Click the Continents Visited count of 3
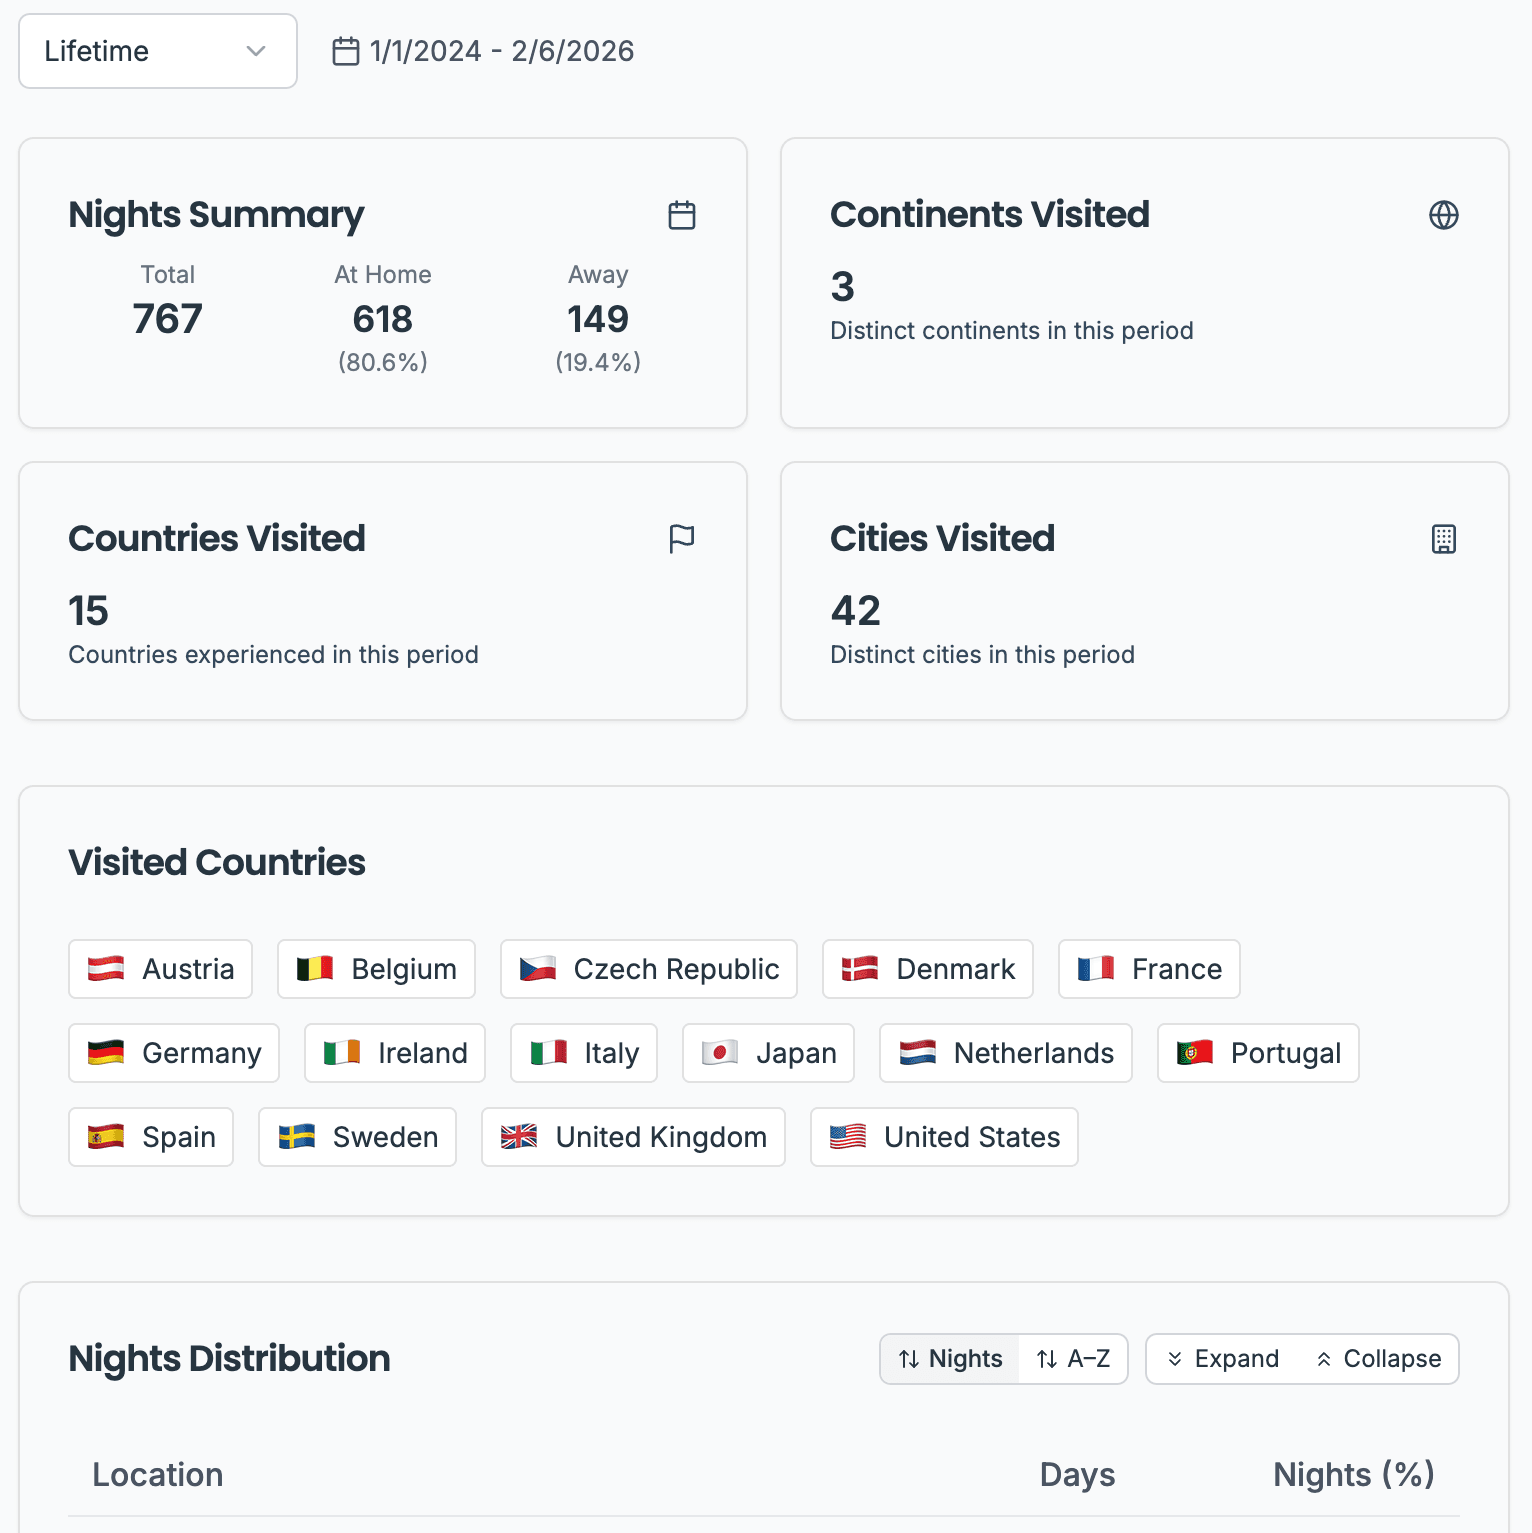 842,287
